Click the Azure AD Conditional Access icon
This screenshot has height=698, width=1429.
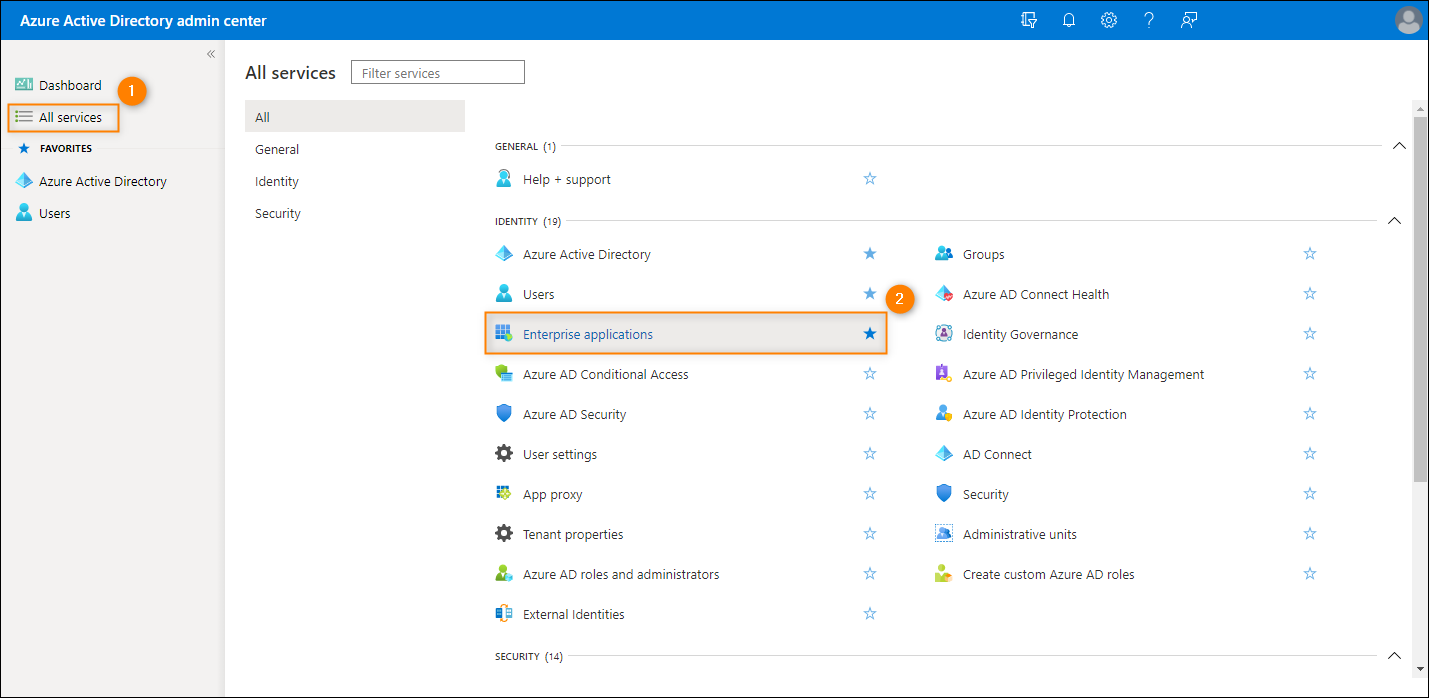point(504,374)
